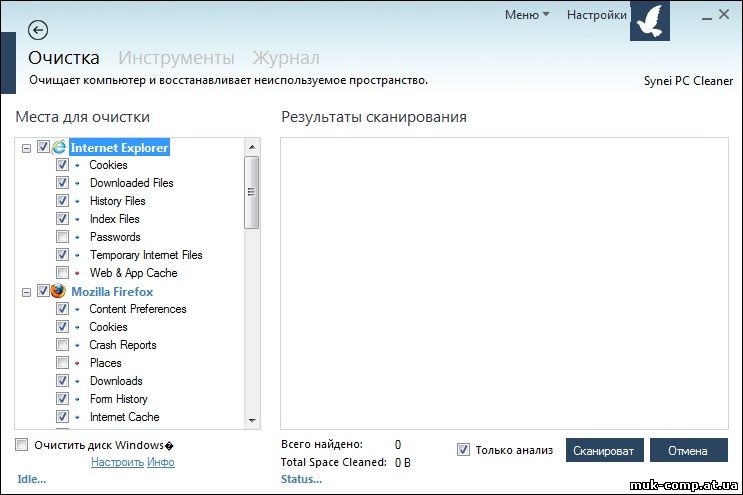Select the Crash Reports item
The image size is (743, 495).
[x=123, y=345]
